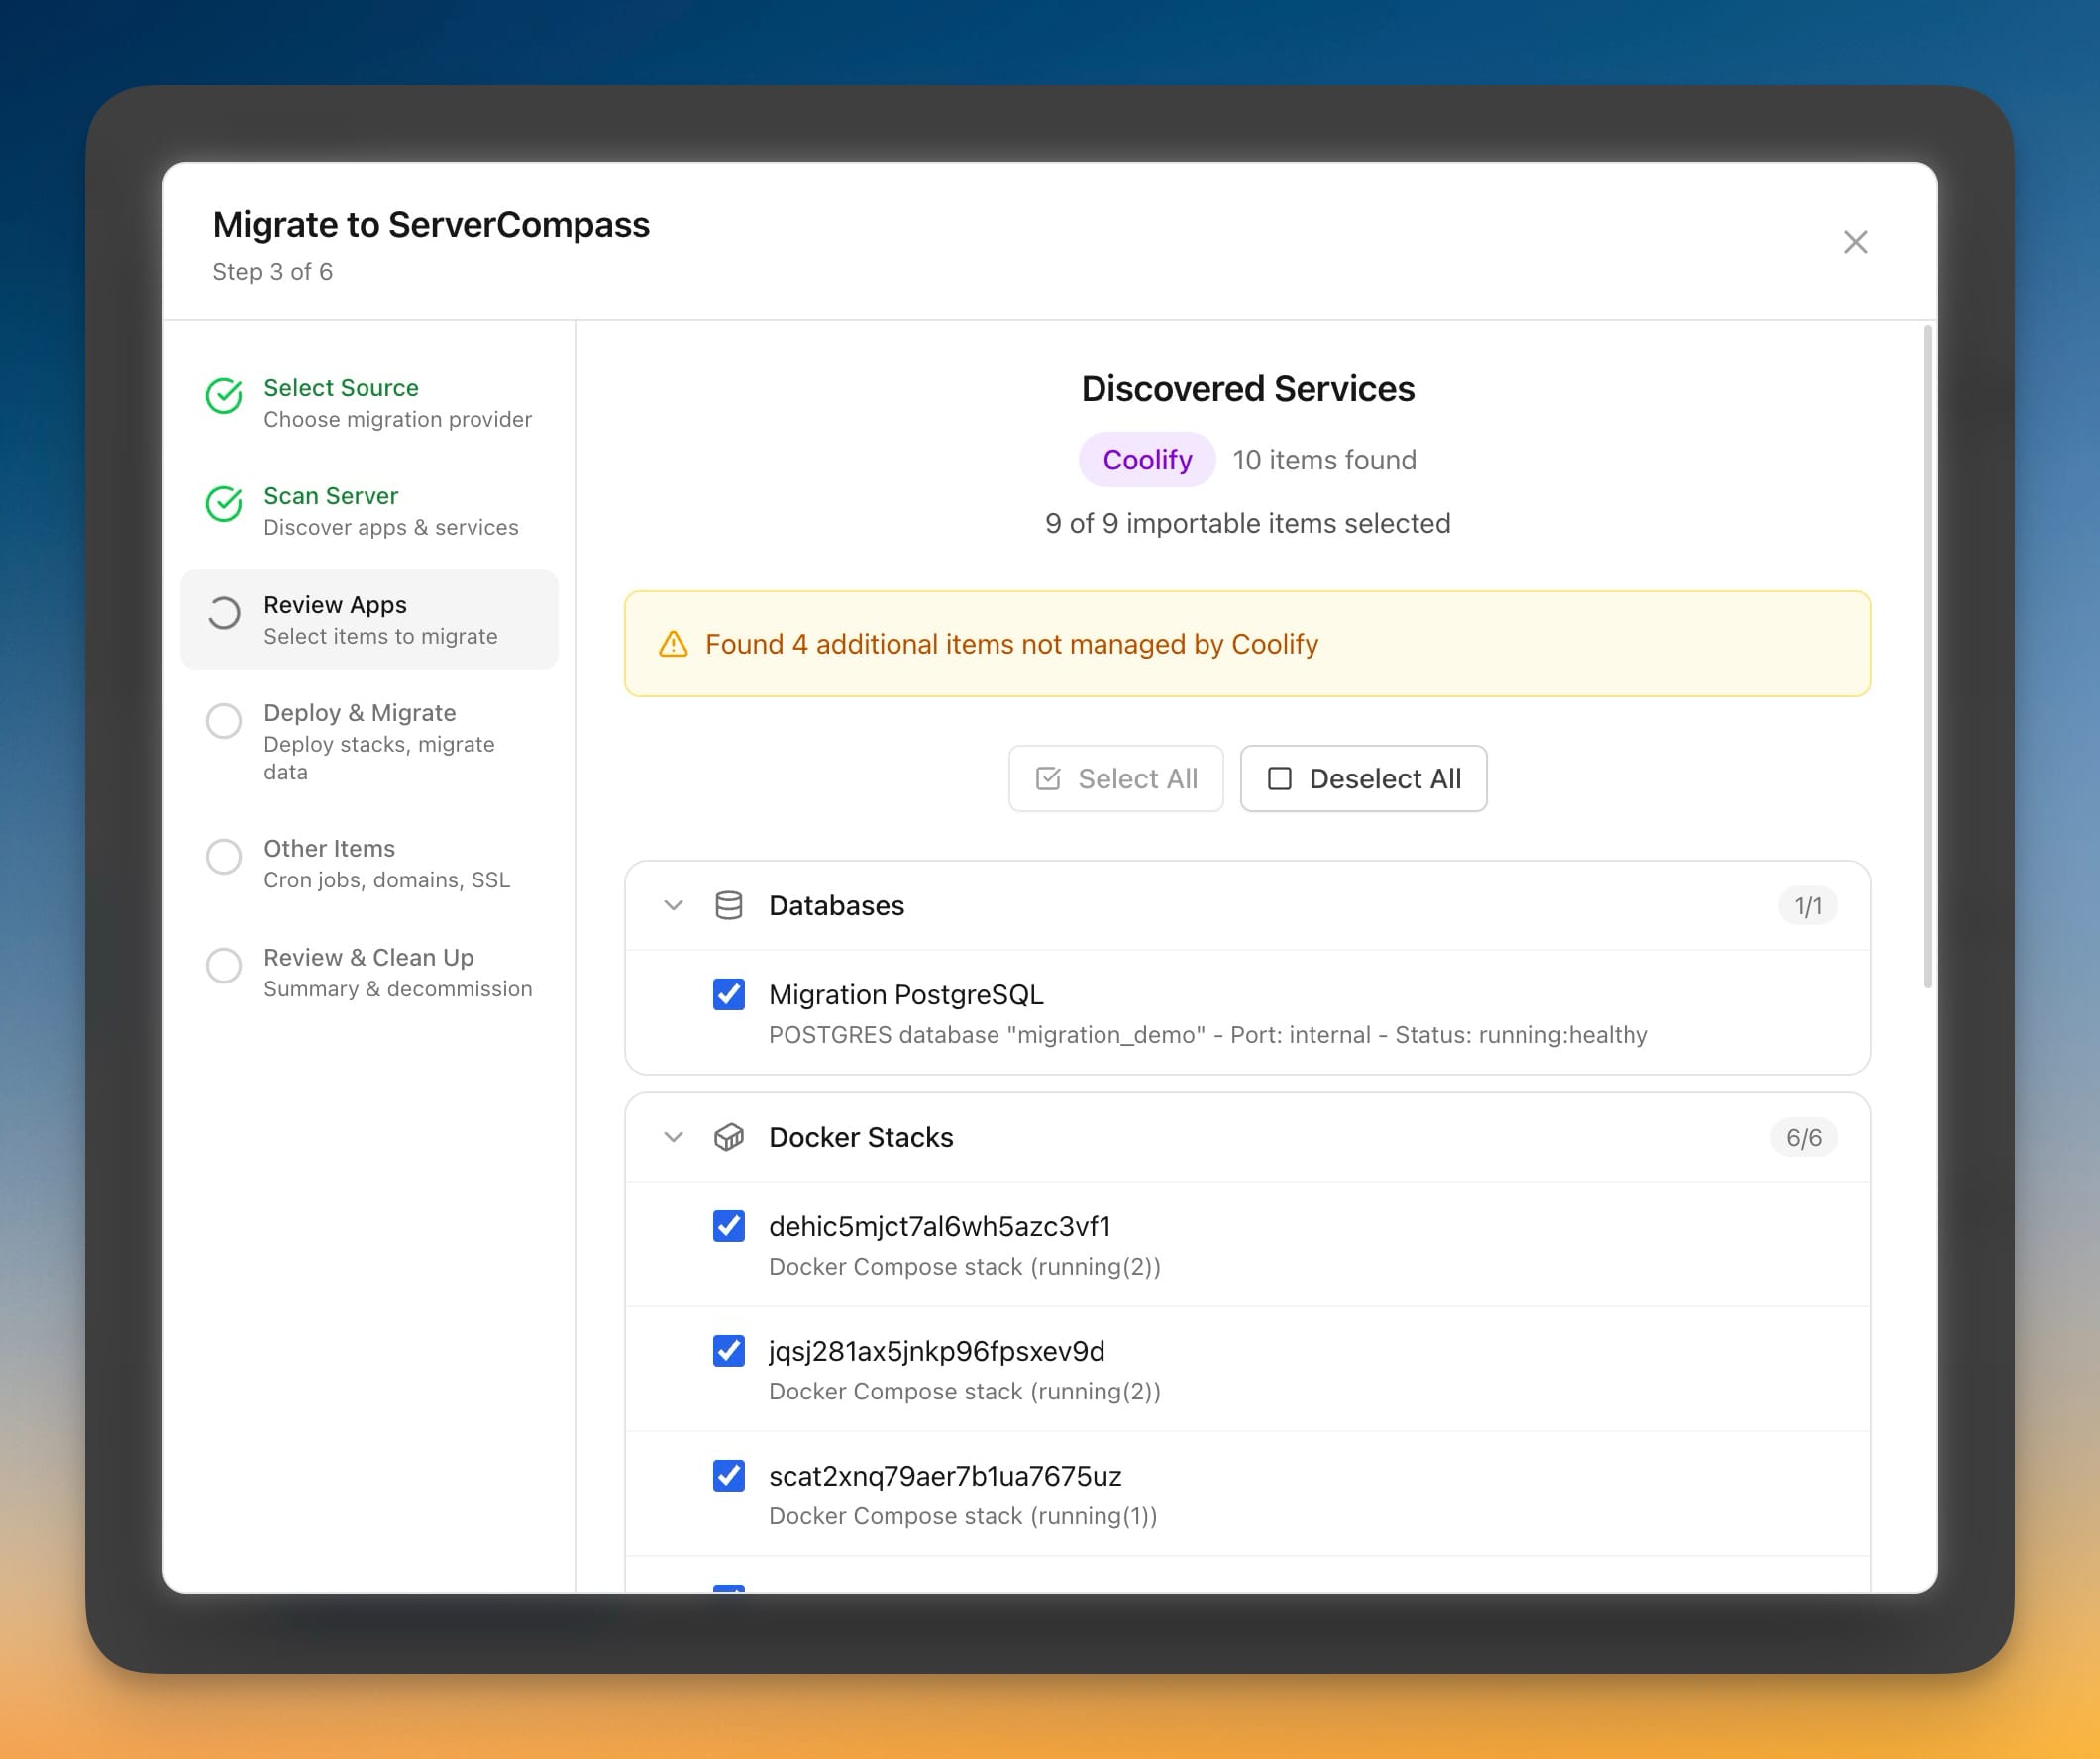2100x1759 pixels.
Task: Click the Coolify provider badge
Action: [1147, 460]
